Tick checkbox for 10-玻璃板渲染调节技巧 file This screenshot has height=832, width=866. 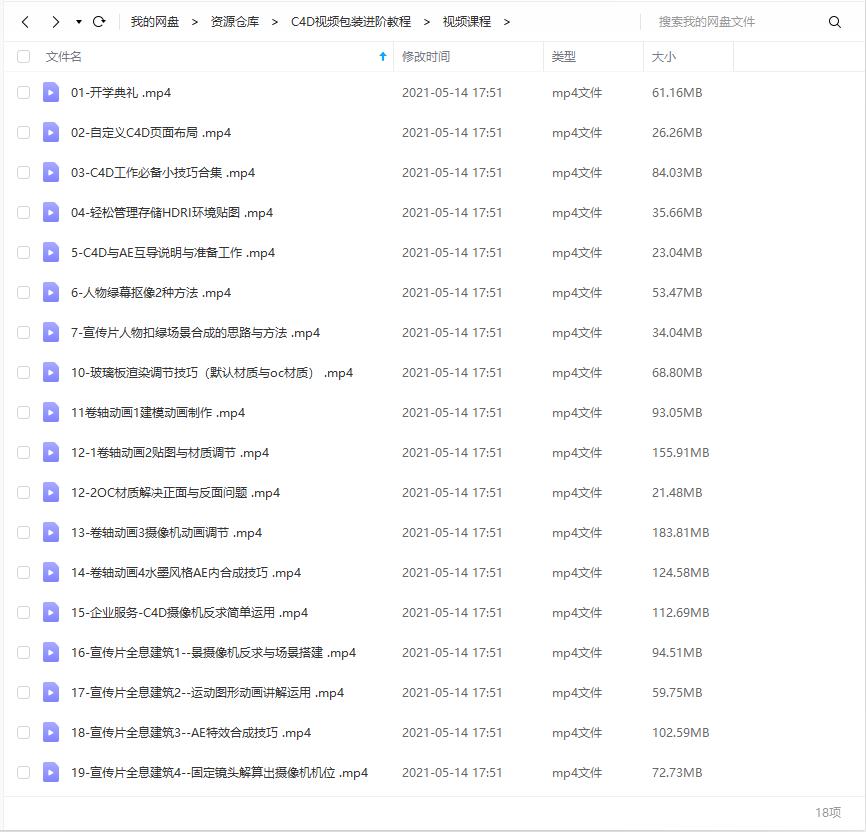coord(23,372)
